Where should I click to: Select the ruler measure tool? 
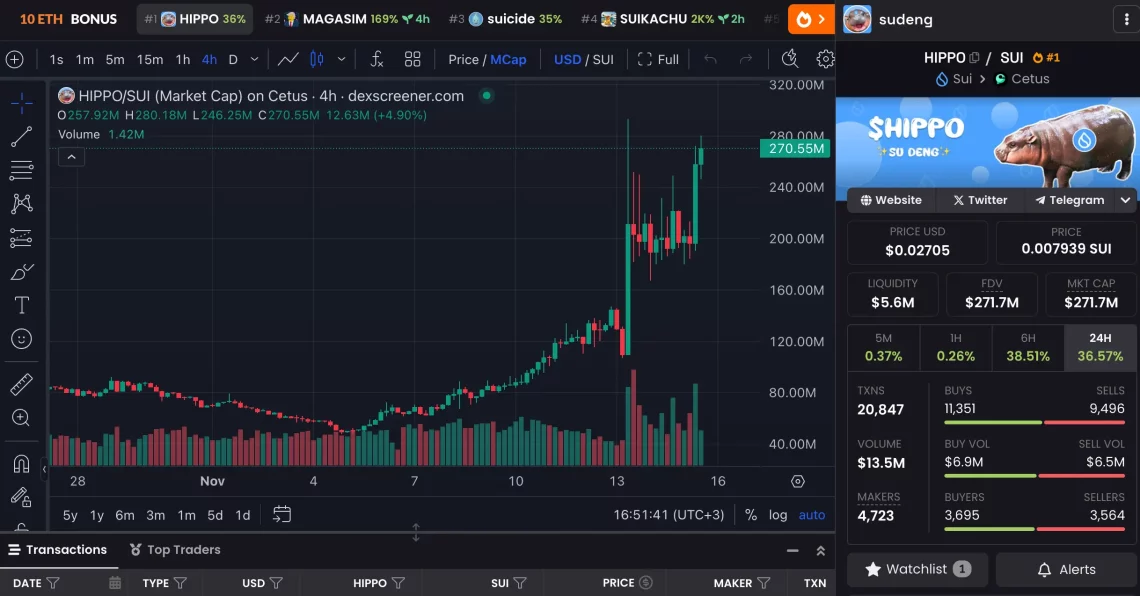[x=21, y=384]
